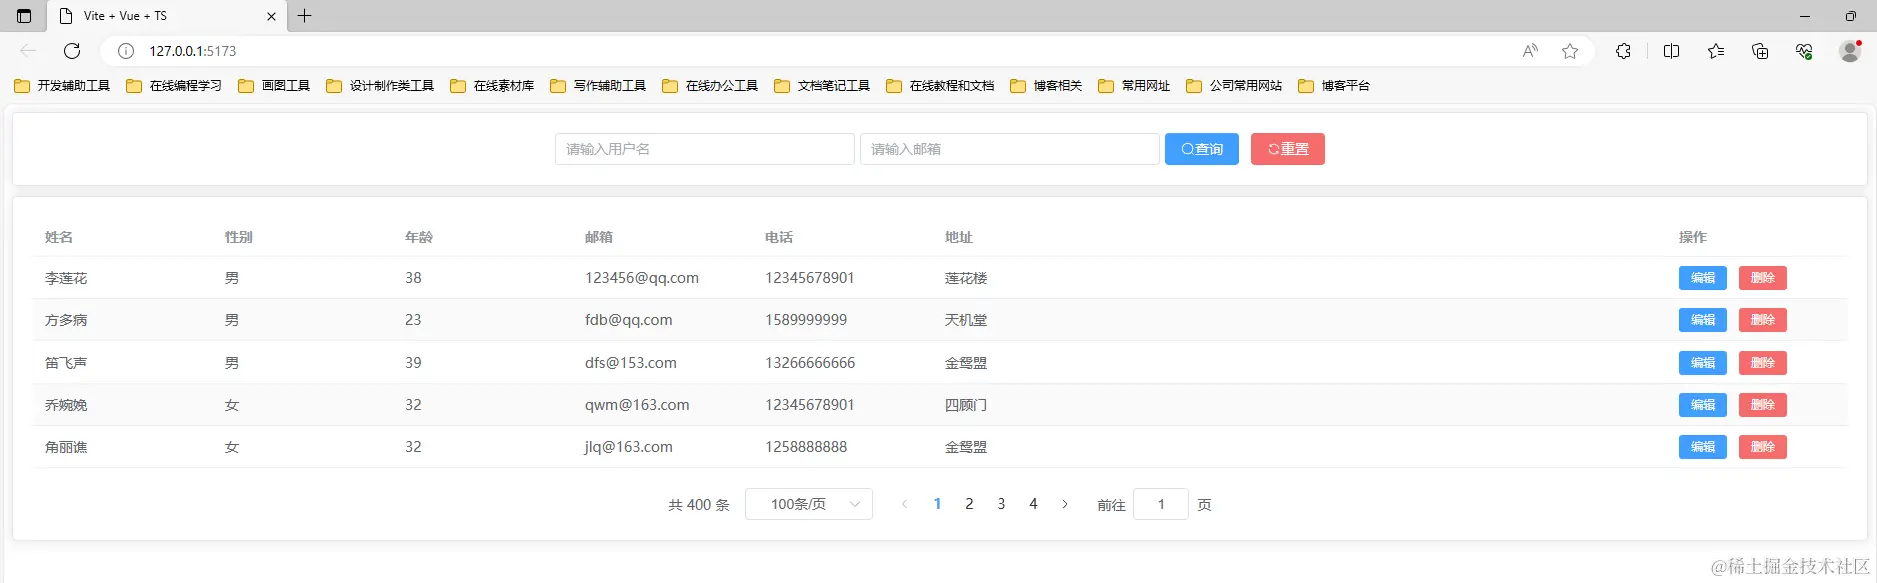Screen dimensions: 1877x583
Task: Edit the 方多病 row
Action: click(1703, 320)
